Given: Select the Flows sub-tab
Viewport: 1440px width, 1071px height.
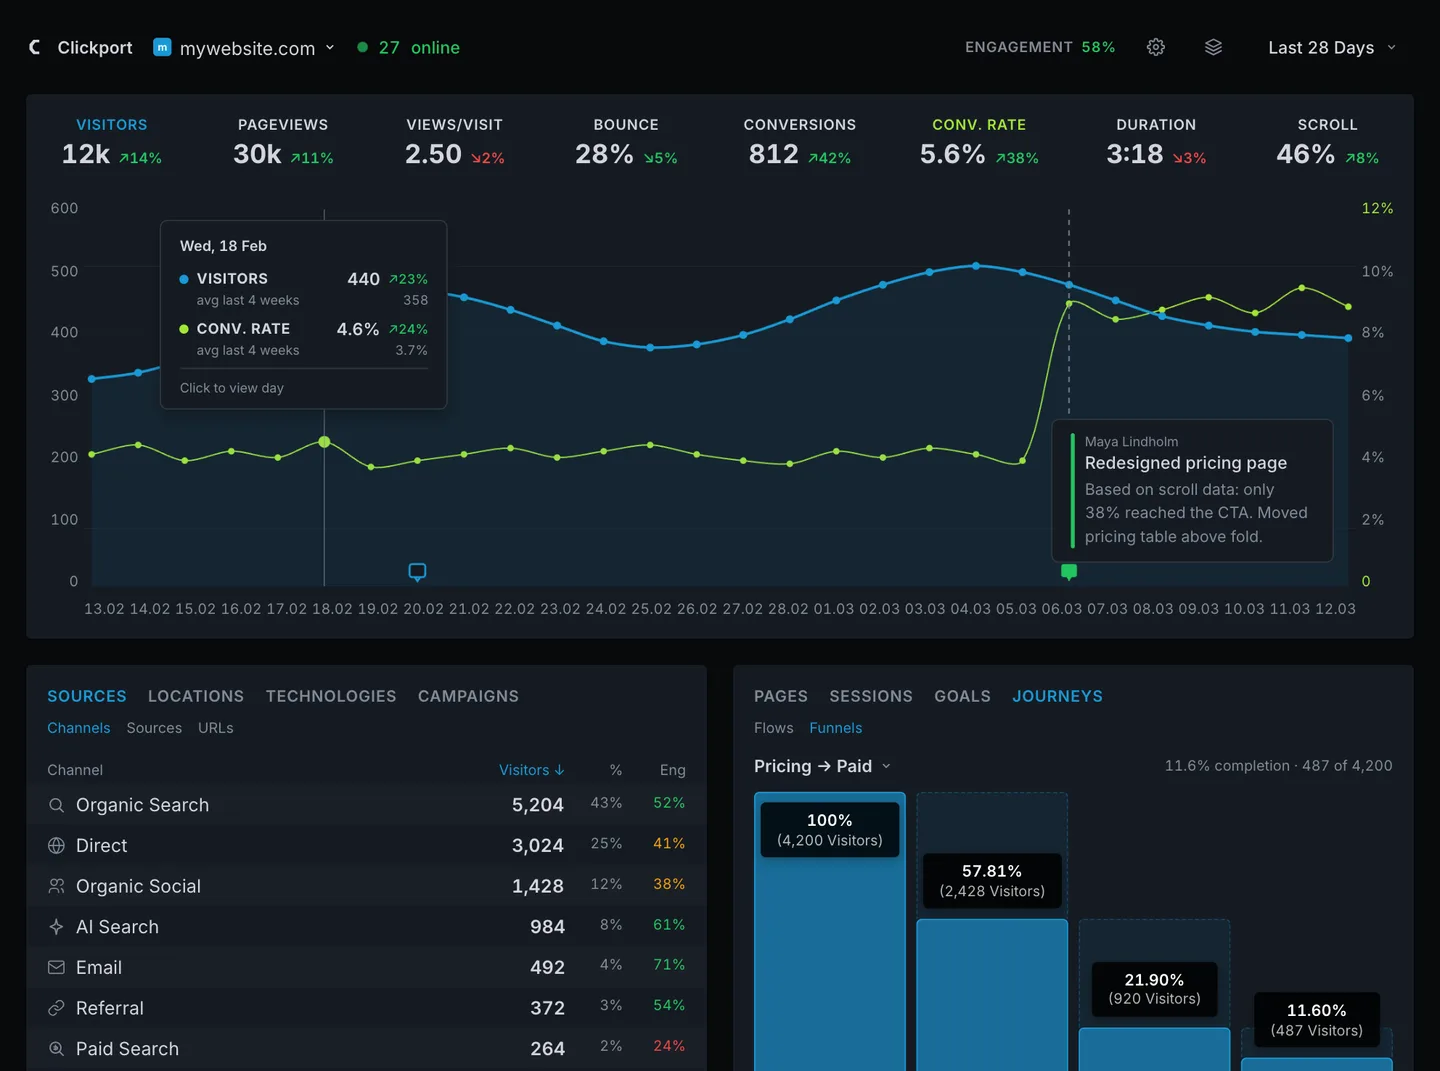Looking at the screenshot, I should (x=774, y=728).
